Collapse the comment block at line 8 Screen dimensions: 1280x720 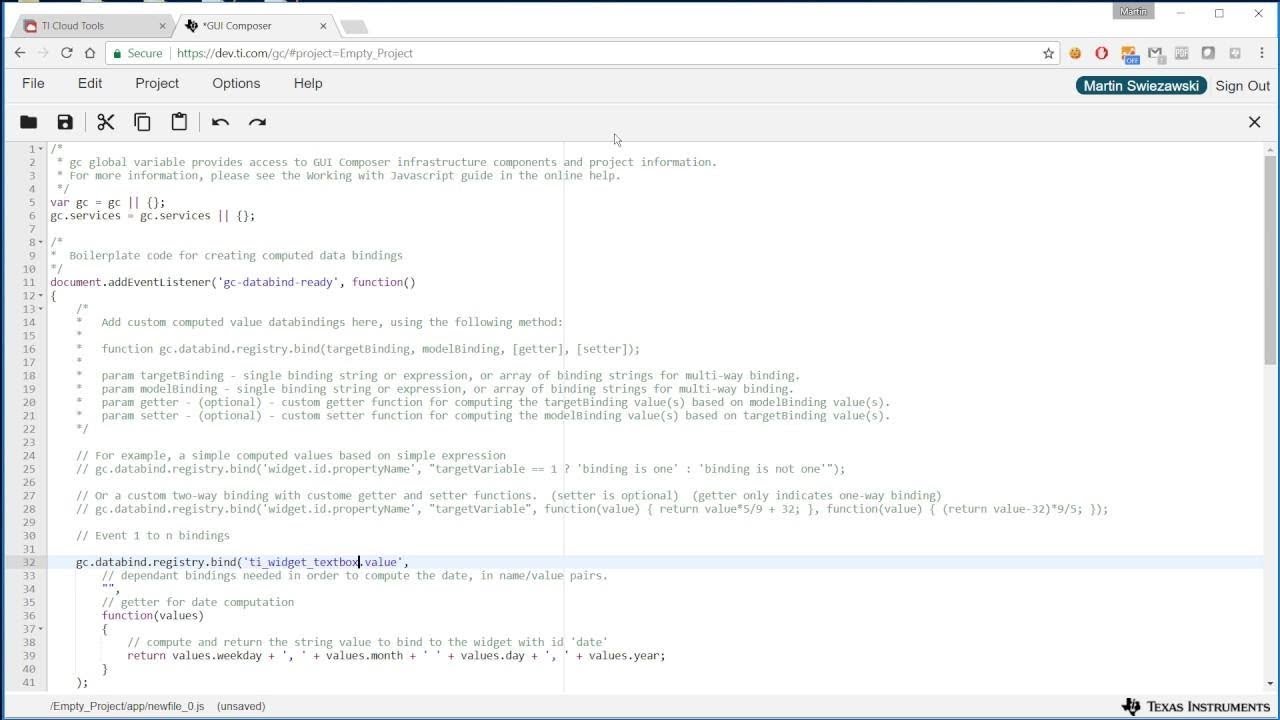(x=41, y=242)
